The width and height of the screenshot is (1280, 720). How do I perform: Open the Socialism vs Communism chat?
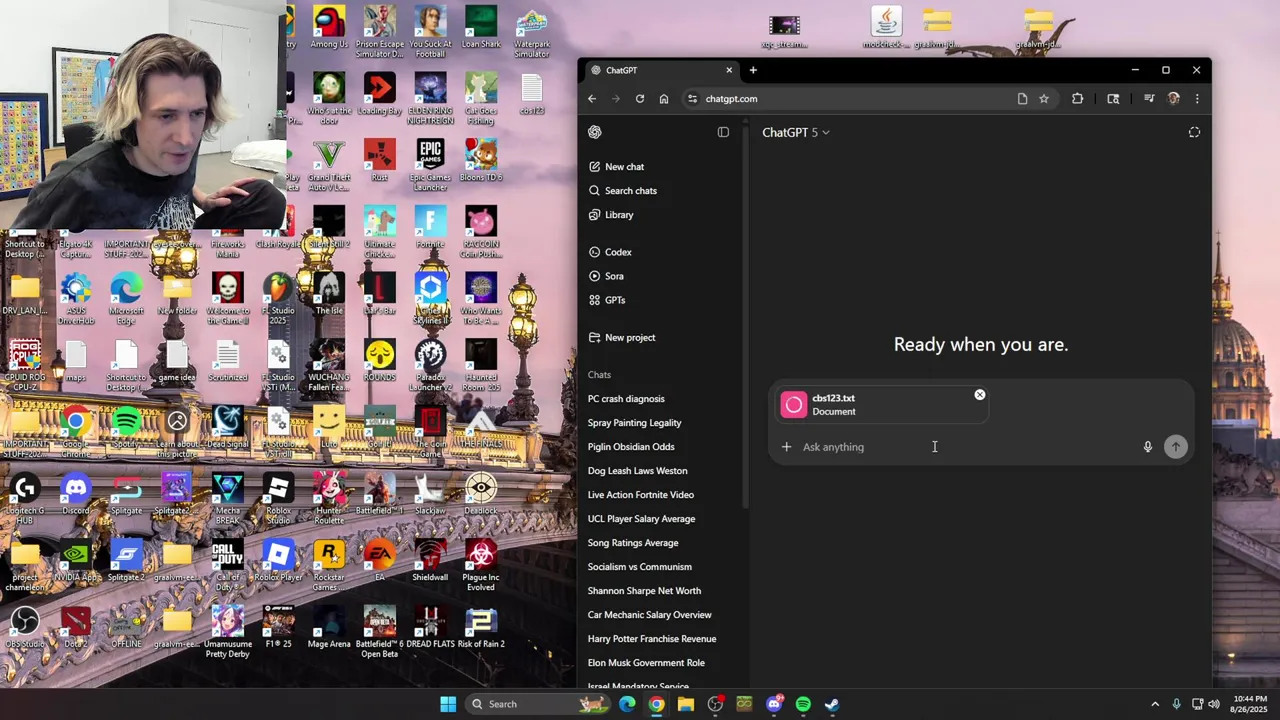point(639,567)
